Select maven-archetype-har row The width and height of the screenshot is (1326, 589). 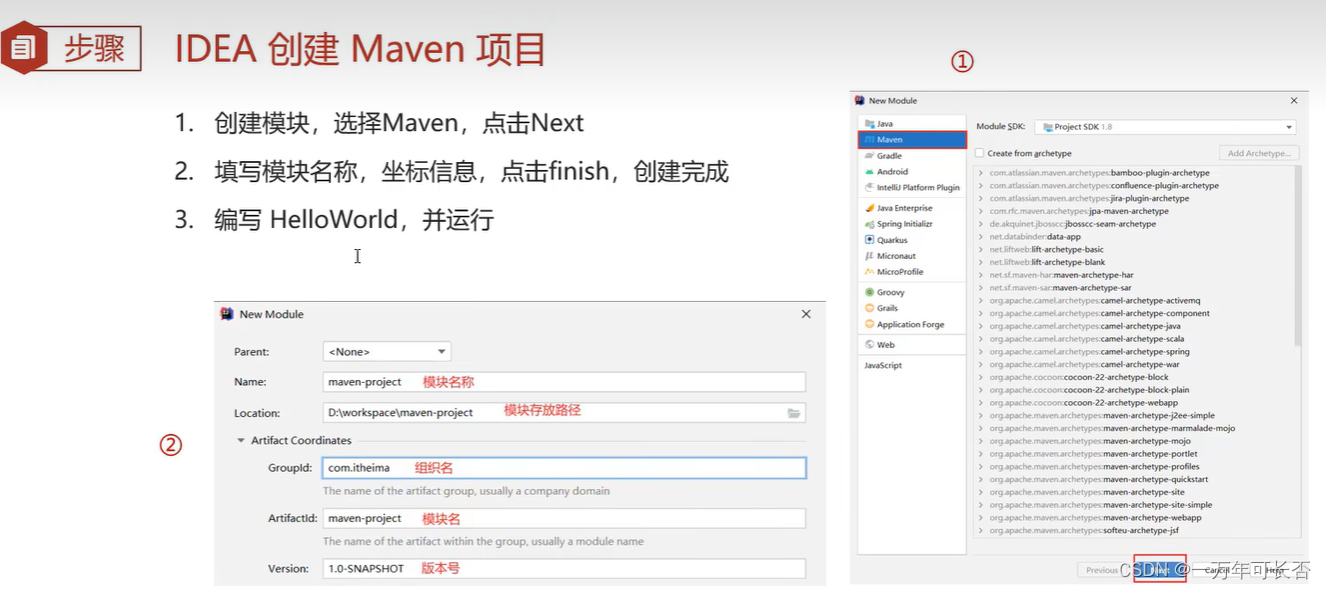pos(1134,275)
